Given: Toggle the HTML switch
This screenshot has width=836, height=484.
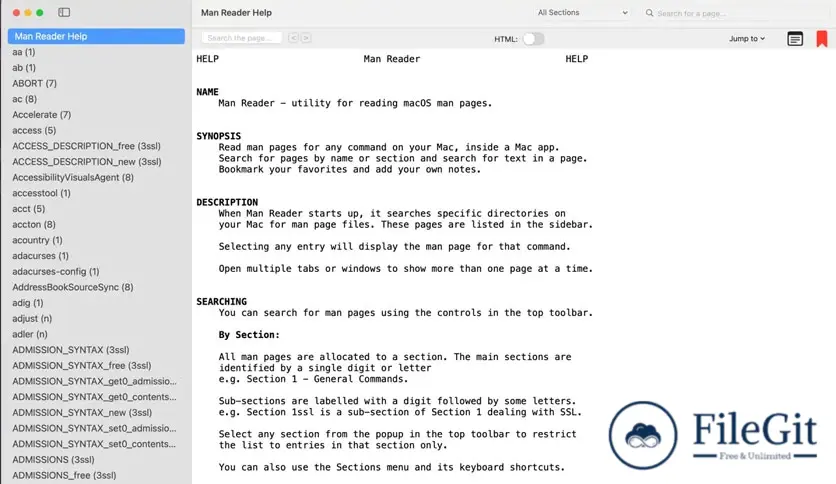Looking at the screenshot, I should click(533, 39).
